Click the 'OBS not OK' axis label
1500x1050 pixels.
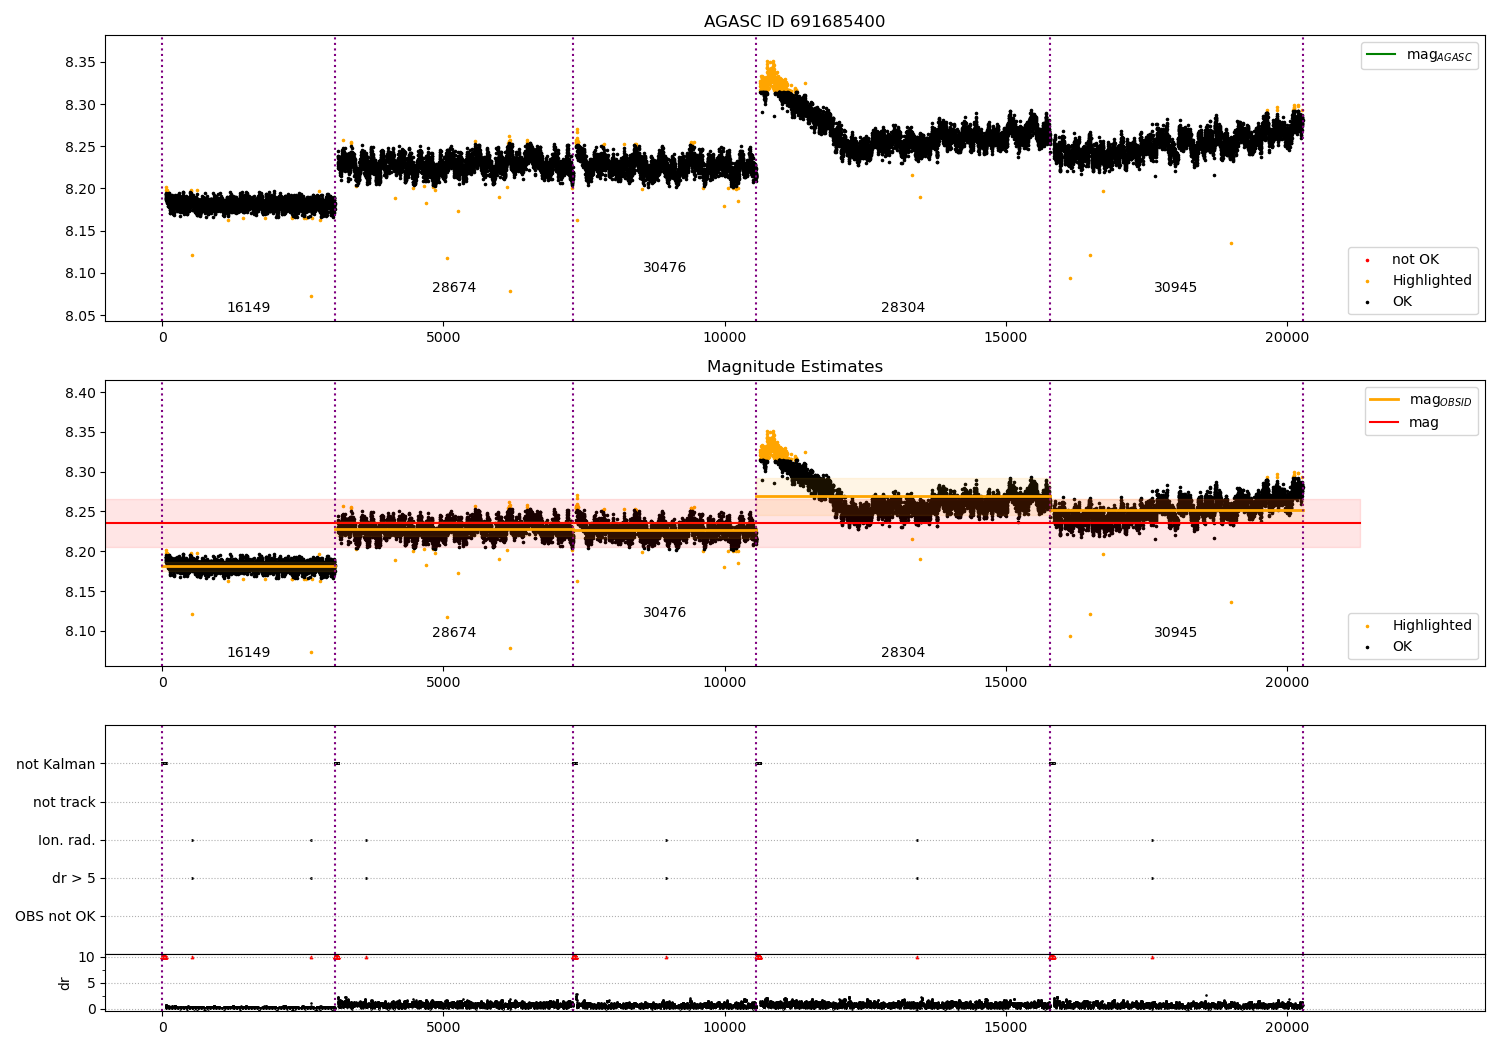pos(55,917)
